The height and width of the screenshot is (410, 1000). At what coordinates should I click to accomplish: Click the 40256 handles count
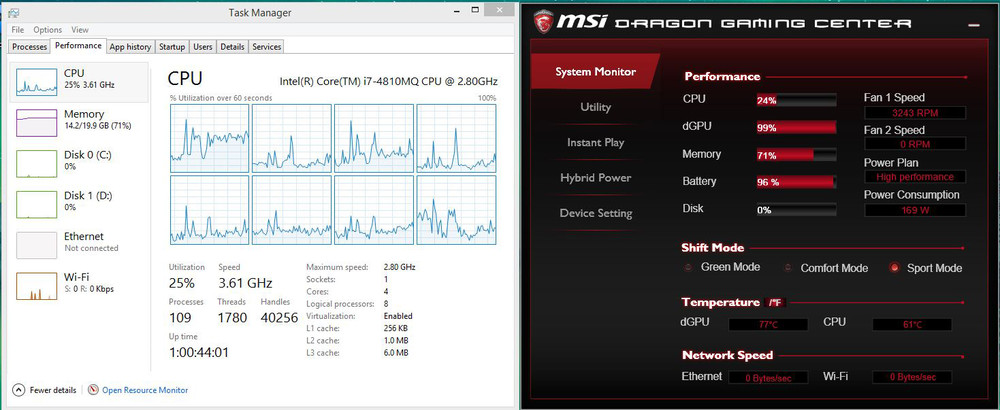(x=279, y=318)
